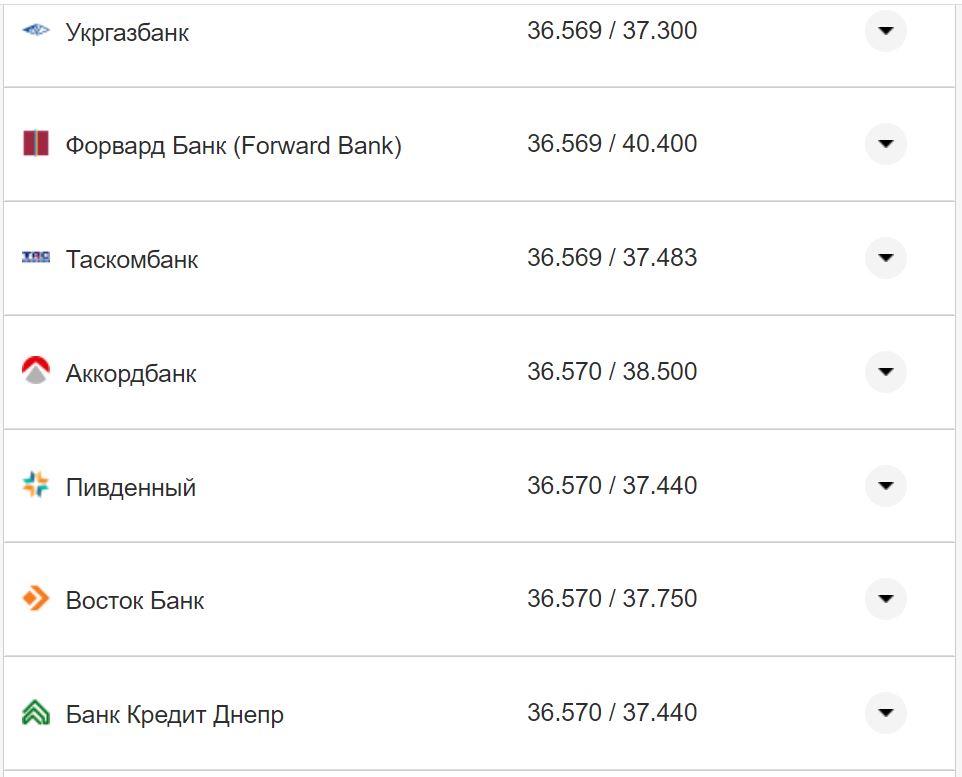Viewport: 962px width, 777px height.
Task: Click the Форвард Банк logo icon
Action: [x=36, y=144]
